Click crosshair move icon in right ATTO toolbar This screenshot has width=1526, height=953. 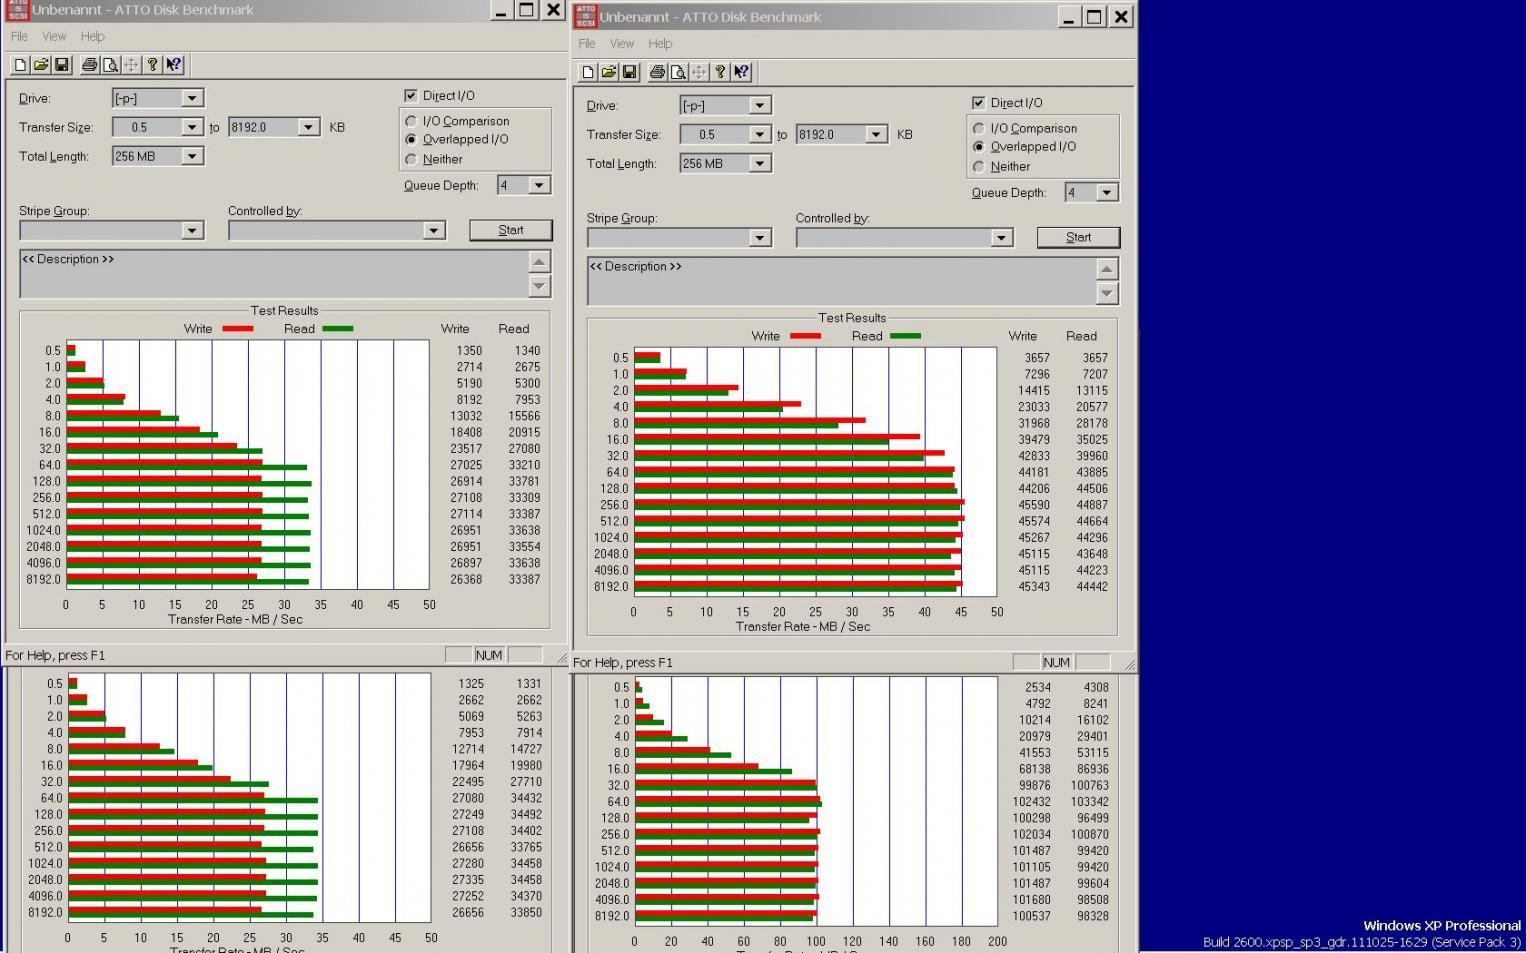(699, 72)
